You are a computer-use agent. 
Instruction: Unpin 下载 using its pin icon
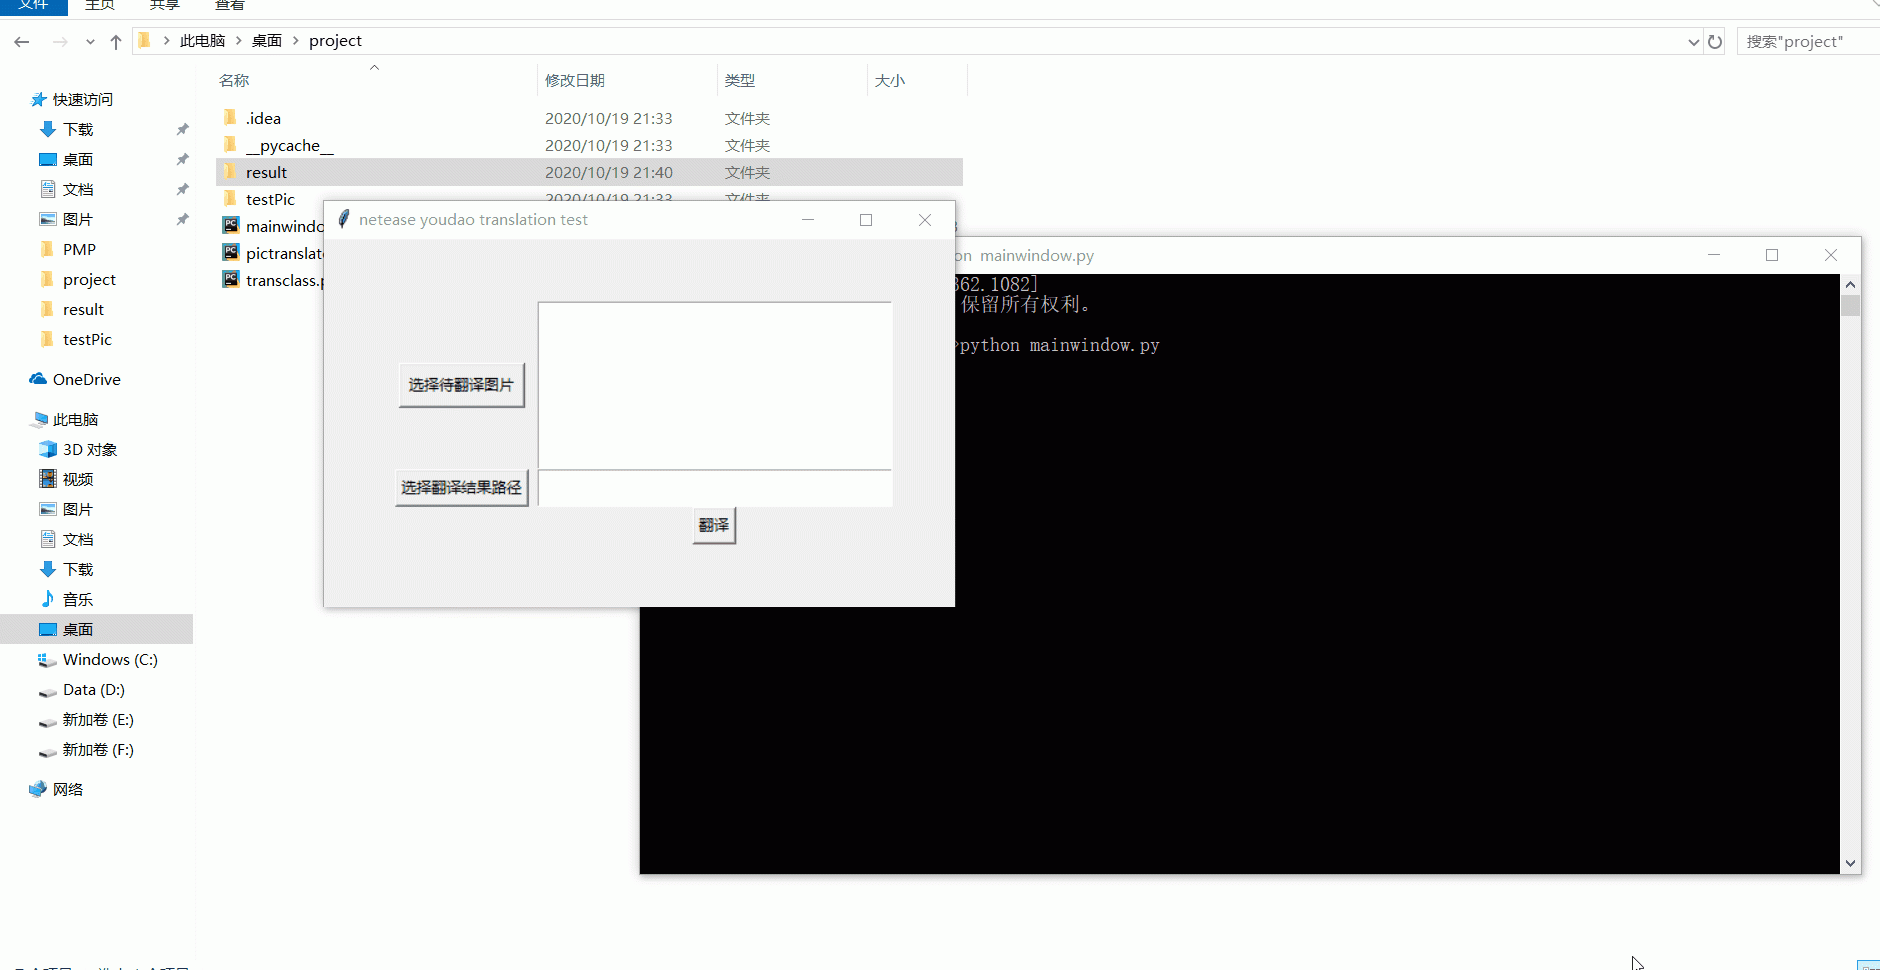[x=182, y=129]
